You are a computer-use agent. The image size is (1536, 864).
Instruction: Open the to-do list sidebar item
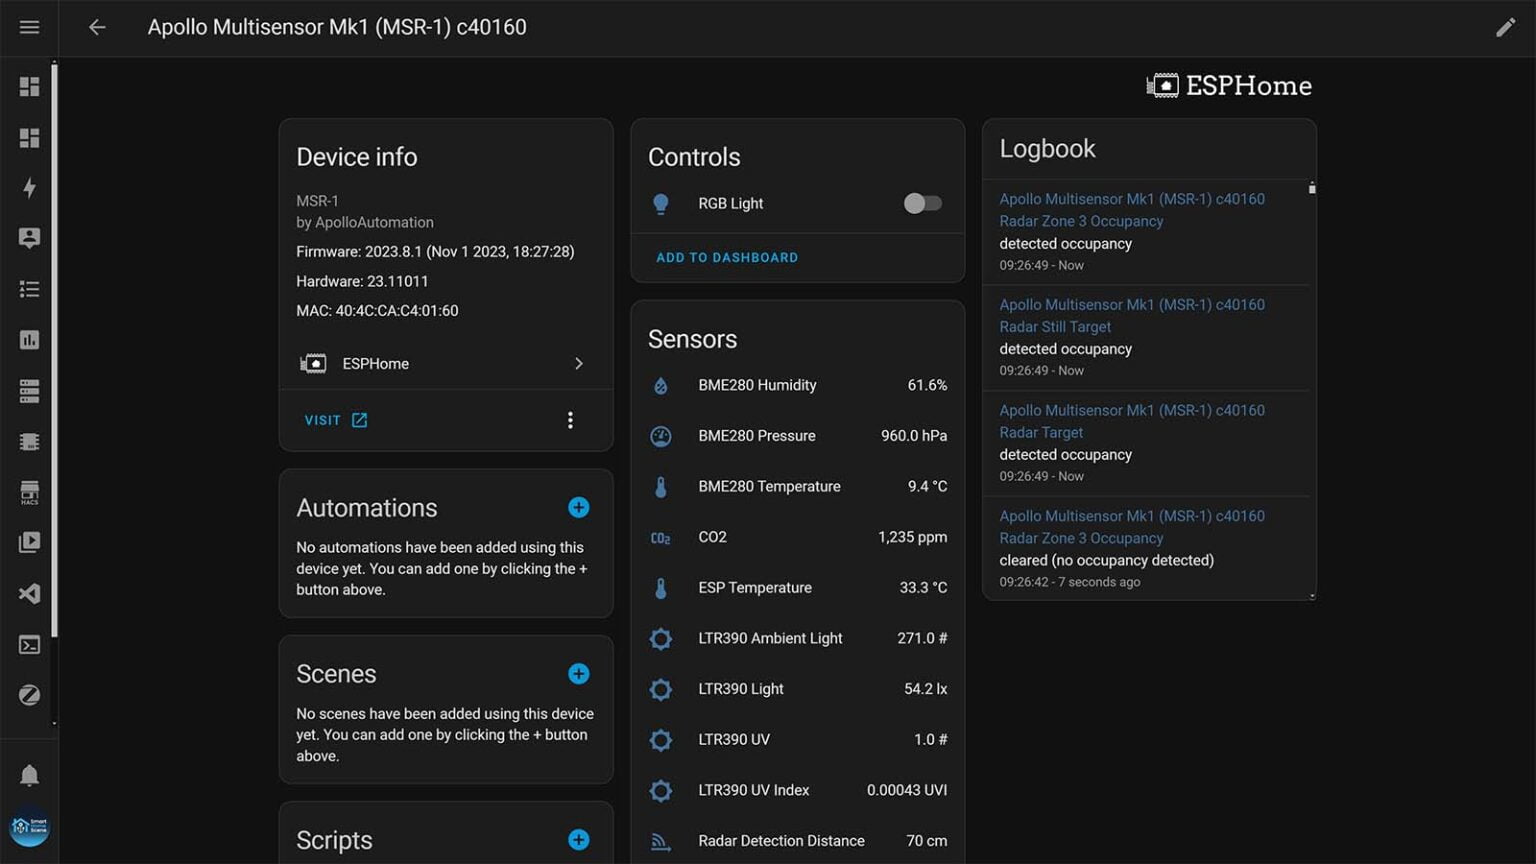click(x=29, y=289)
